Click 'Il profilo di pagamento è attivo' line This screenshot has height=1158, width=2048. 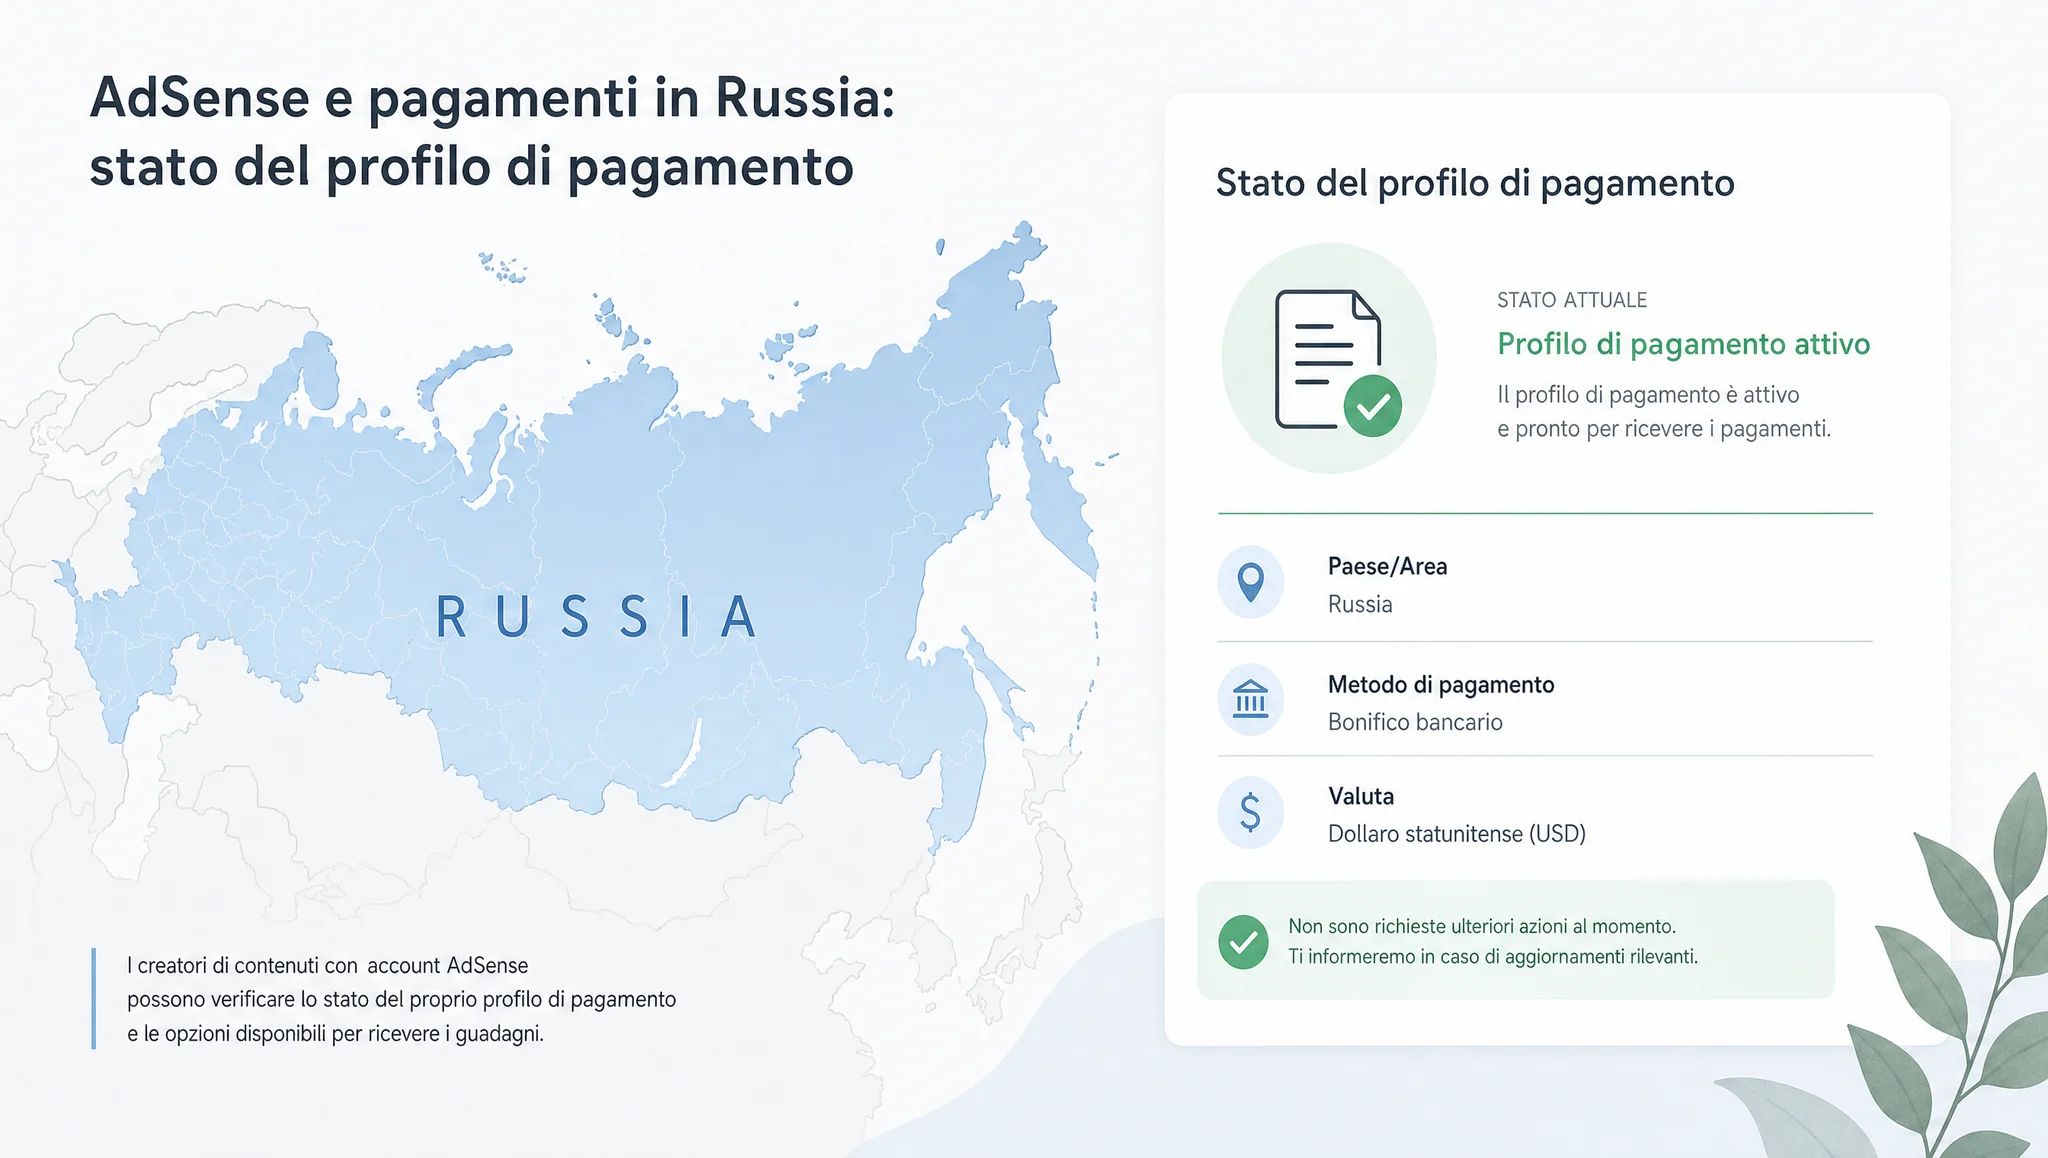(1648, 395)
